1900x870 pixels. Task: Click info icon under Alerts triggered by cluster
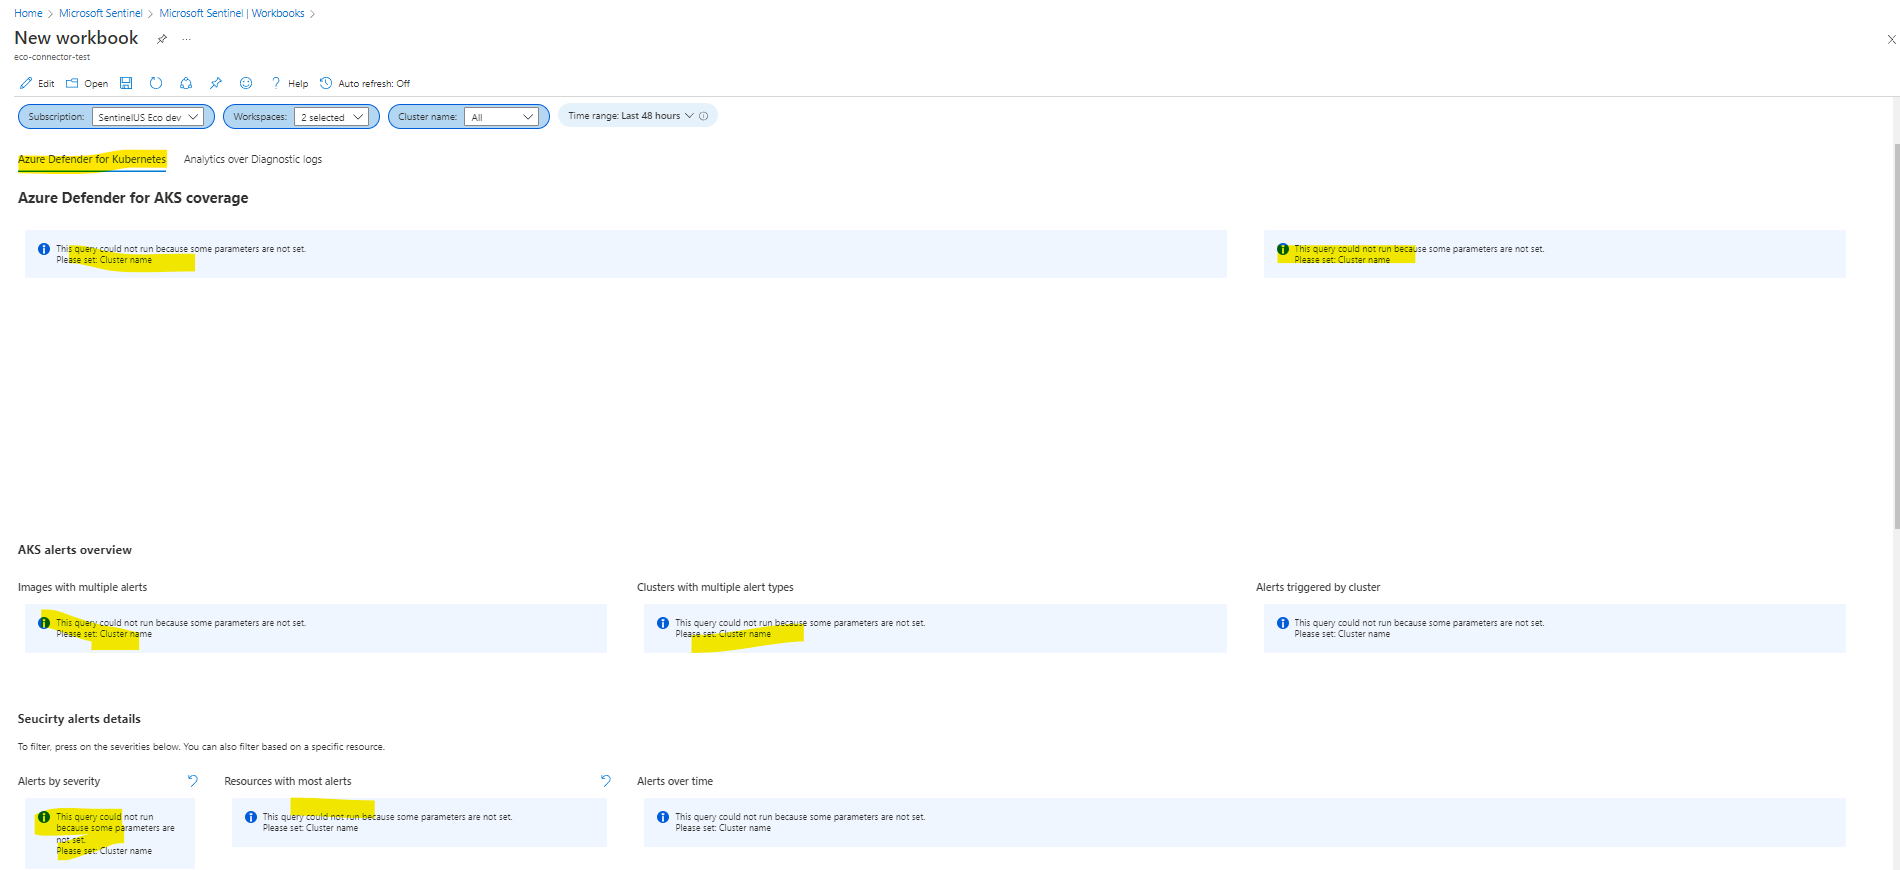(x=1283, y=623)
